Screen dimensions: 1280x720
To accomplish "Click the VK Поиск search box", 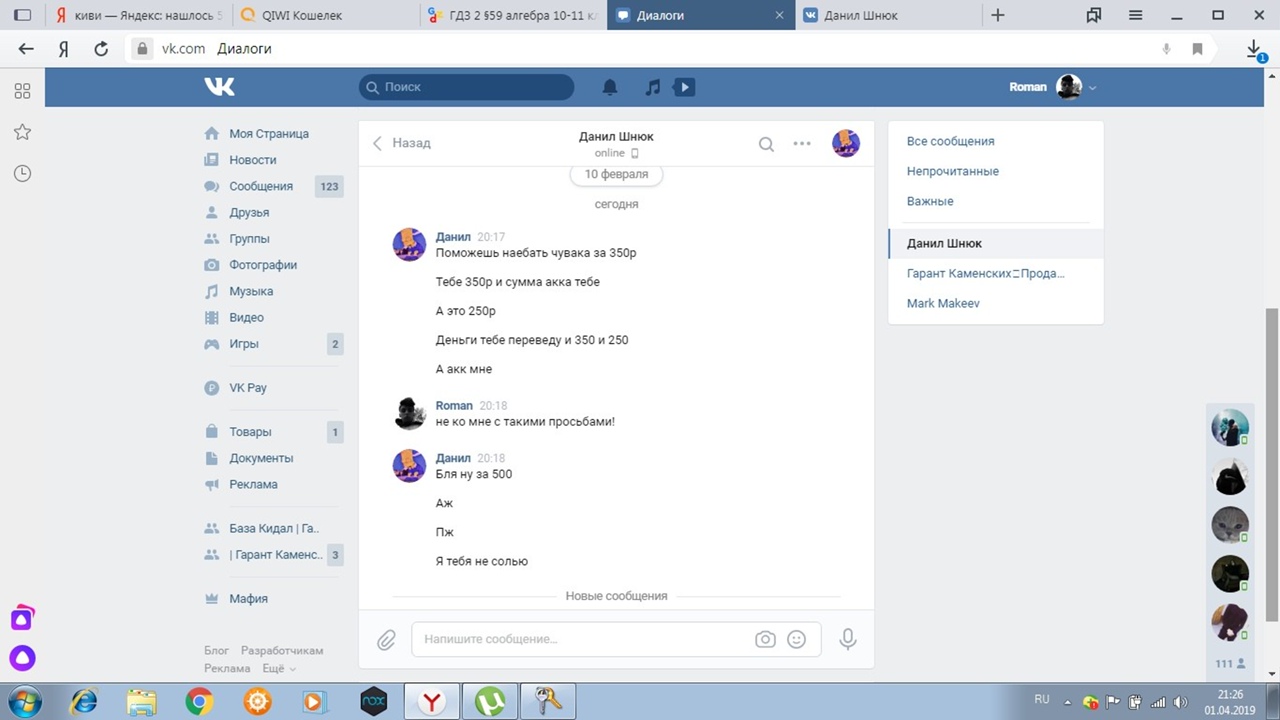I will coord(468,87).
